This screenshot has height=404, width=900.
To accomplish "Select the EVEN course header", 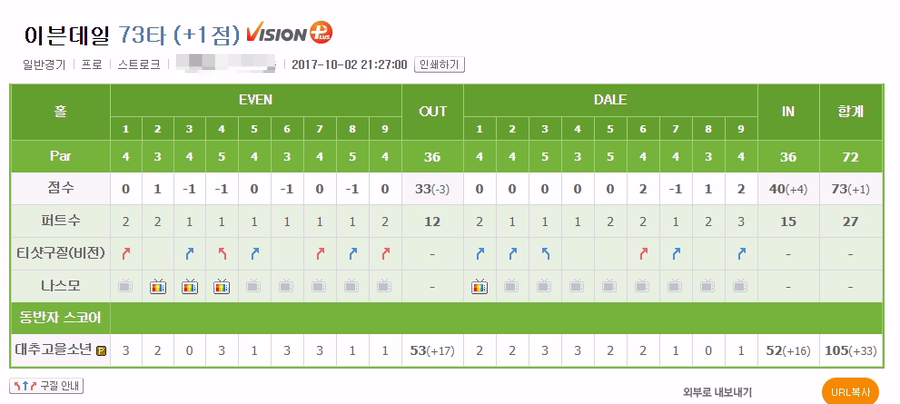I will (255, 100).
